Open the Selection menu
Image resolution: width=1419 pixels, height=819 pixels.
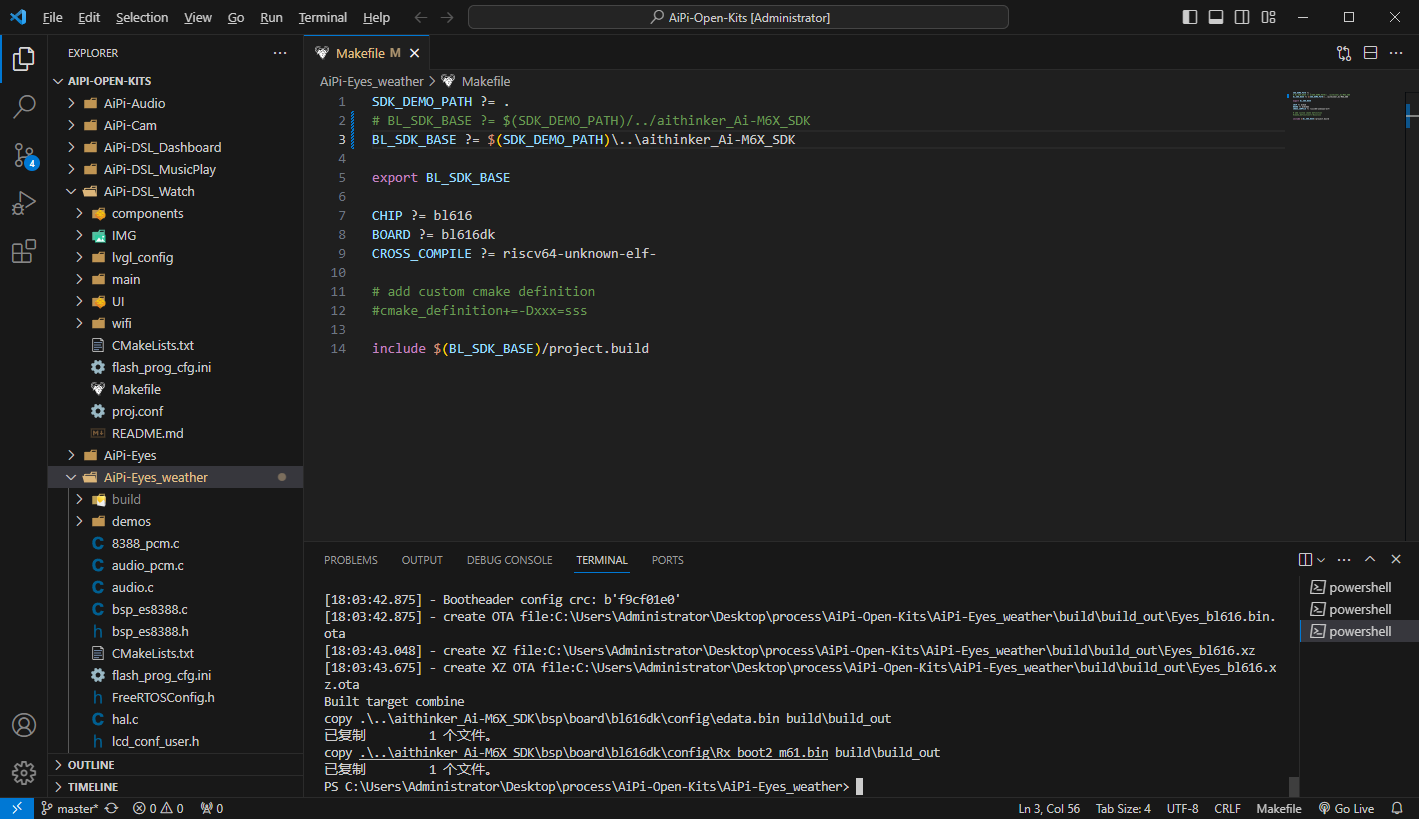pyautogui.click(x=142, y=17)
